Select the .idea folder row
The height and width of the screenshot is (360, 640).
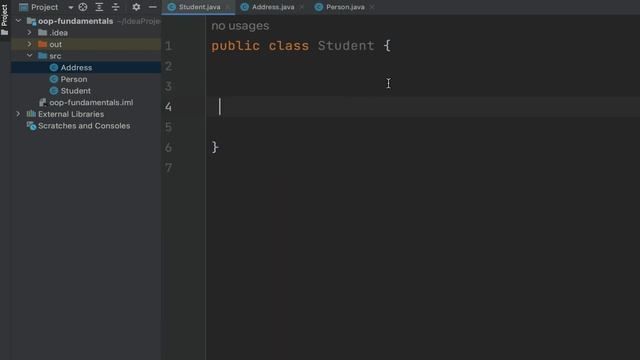pos(86,33)
